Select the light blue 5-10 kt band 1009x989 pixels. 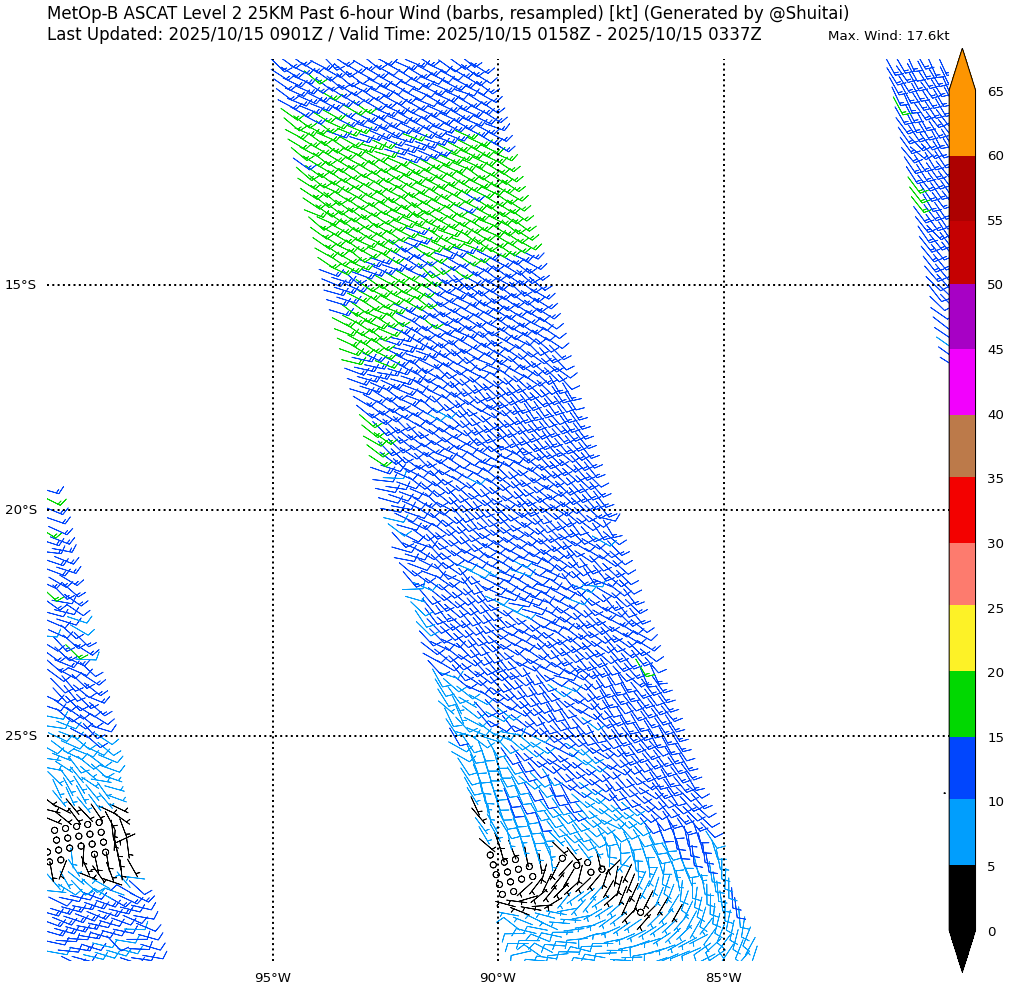coord(961,832)
